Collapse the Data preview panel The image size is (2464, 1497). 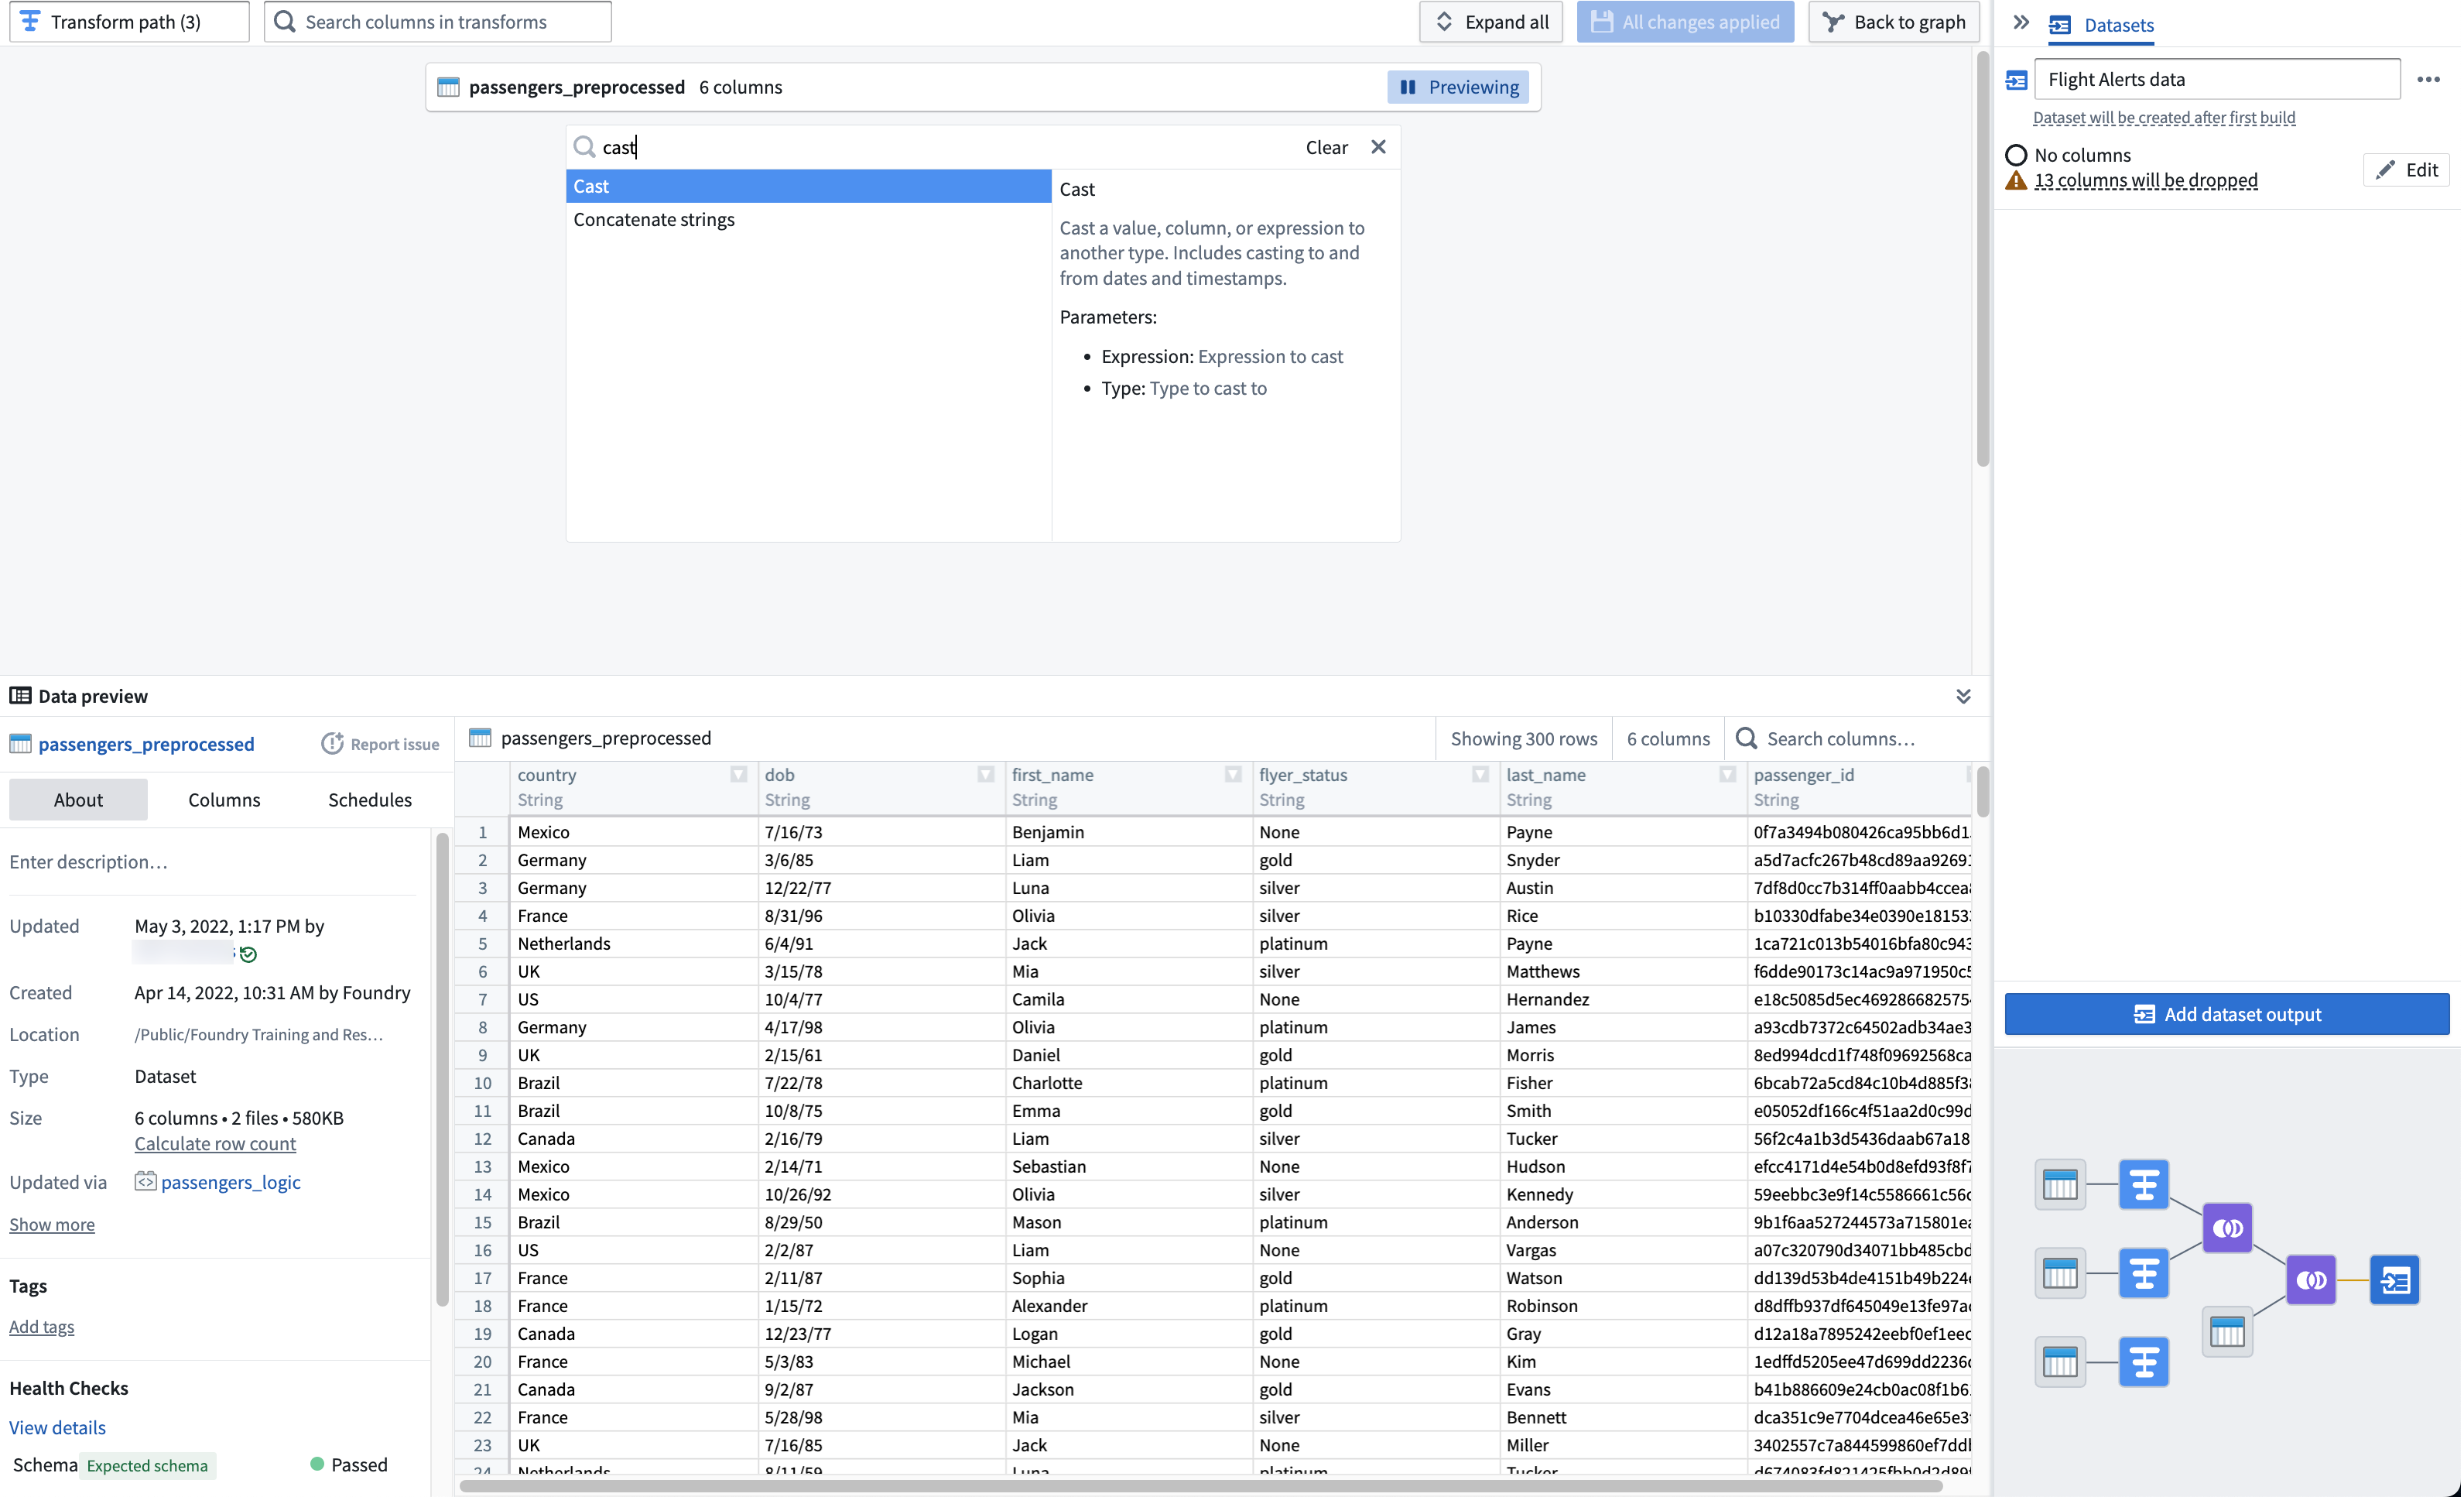[1963, 695]
